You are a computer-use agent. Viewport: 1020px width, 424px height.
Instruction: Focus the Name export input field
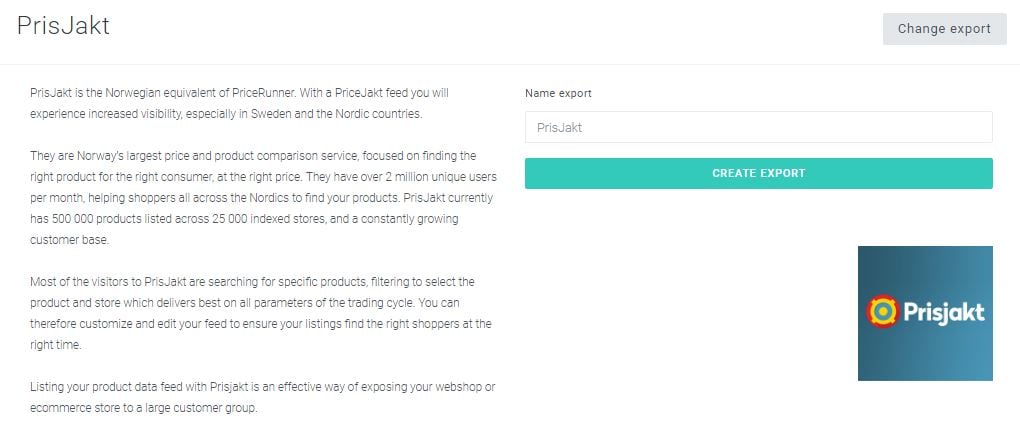(758, 127)
